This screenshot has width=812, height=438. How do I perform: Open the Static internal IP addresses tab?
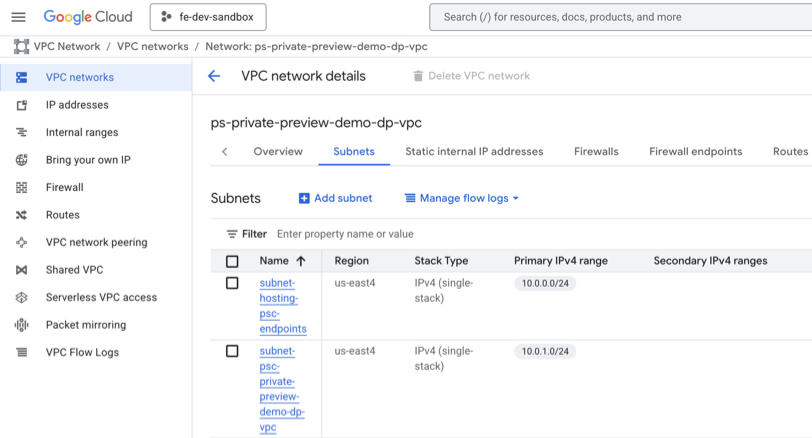(x=474, y=152)
